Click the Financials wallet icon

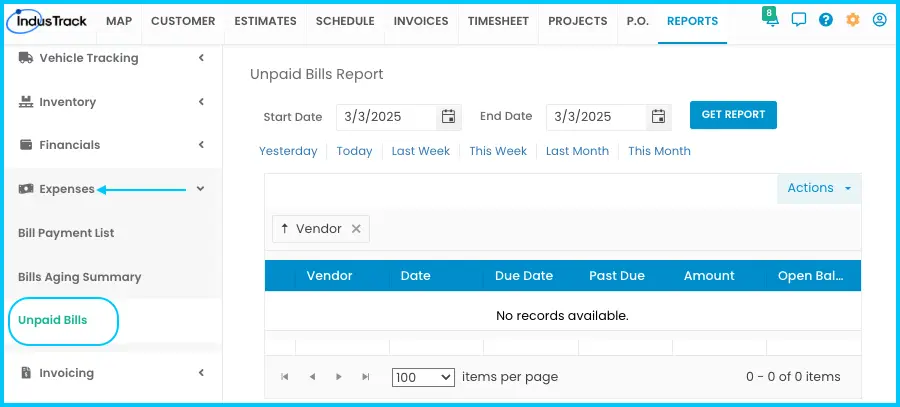(x=26, y=145)
